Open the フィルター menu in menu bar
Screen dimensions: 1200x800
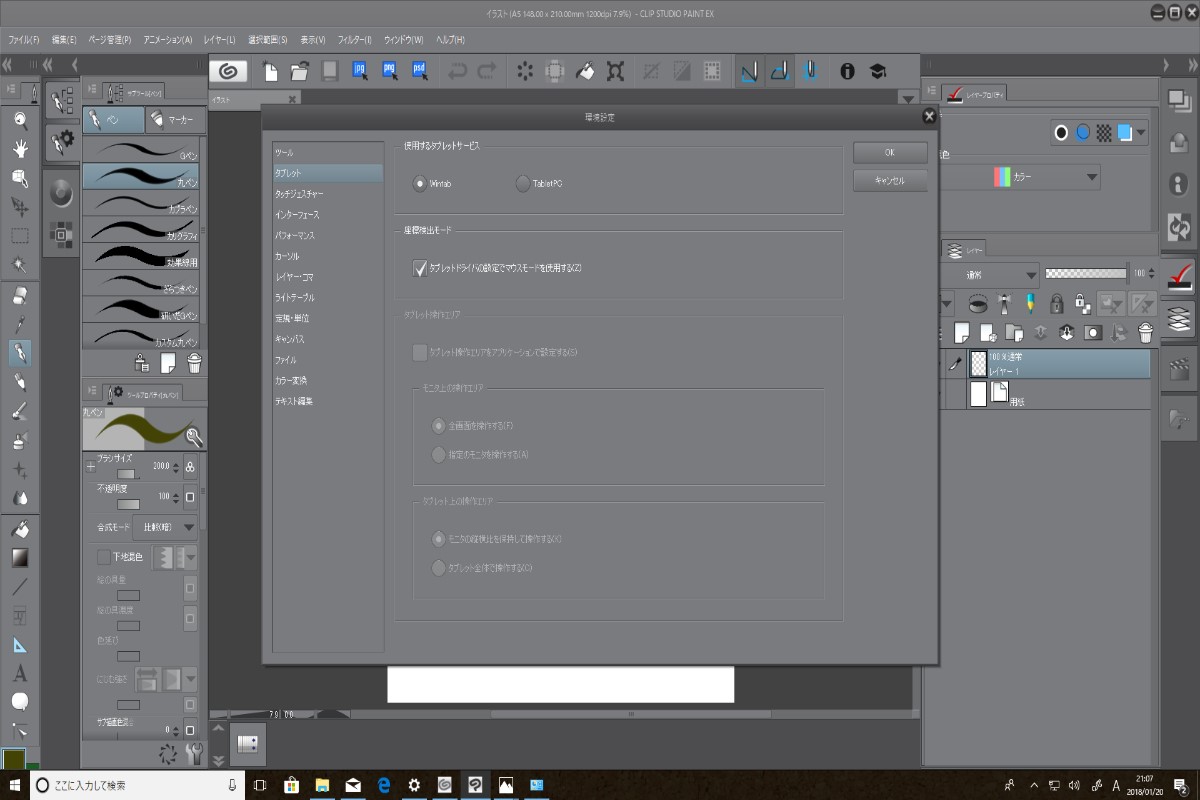(x=354, y=40)
